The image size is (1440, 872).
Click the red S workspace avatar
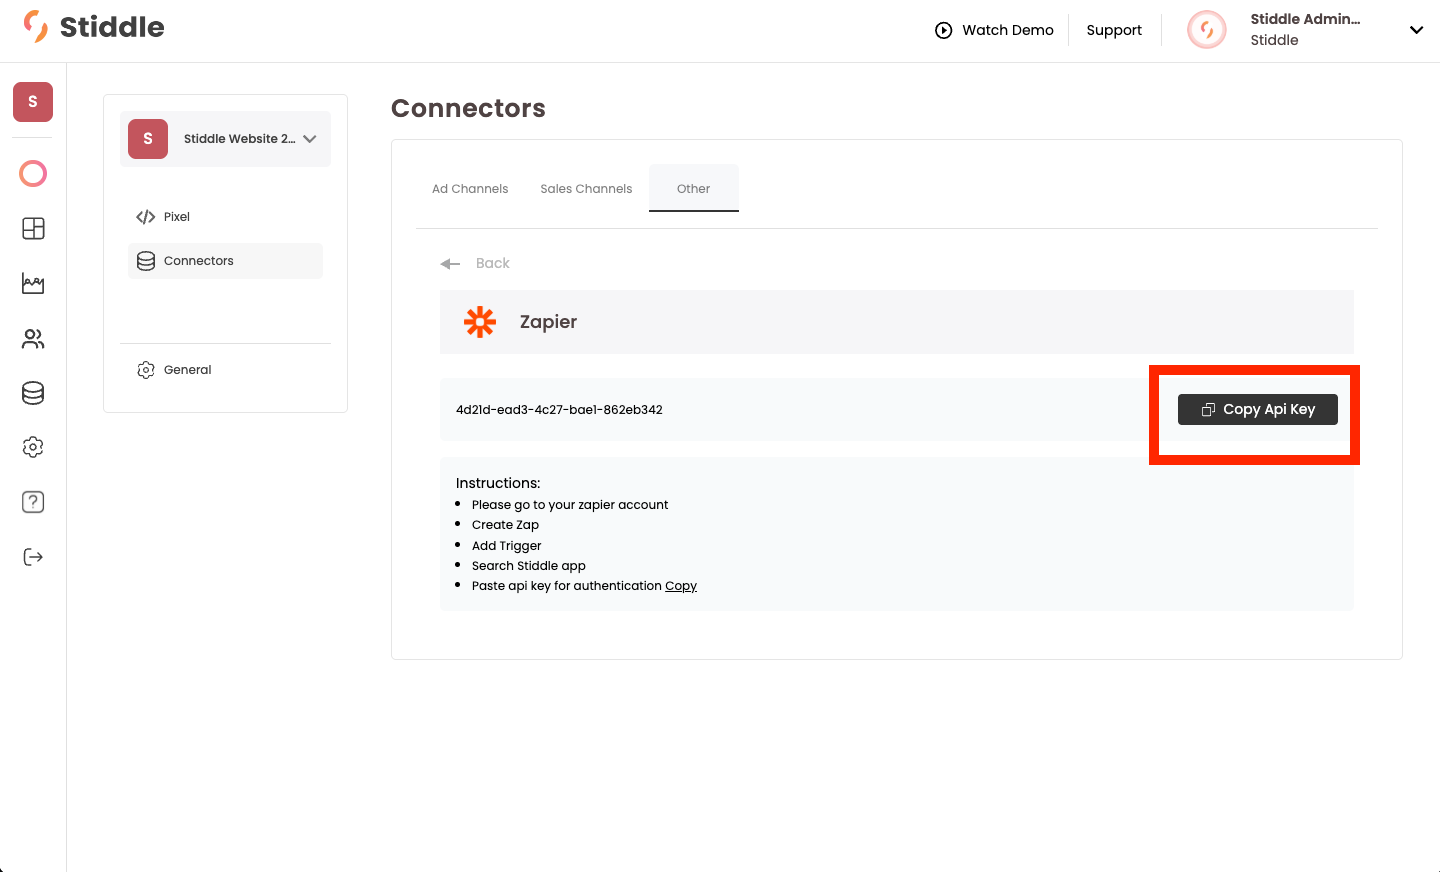tap(33, 102)
